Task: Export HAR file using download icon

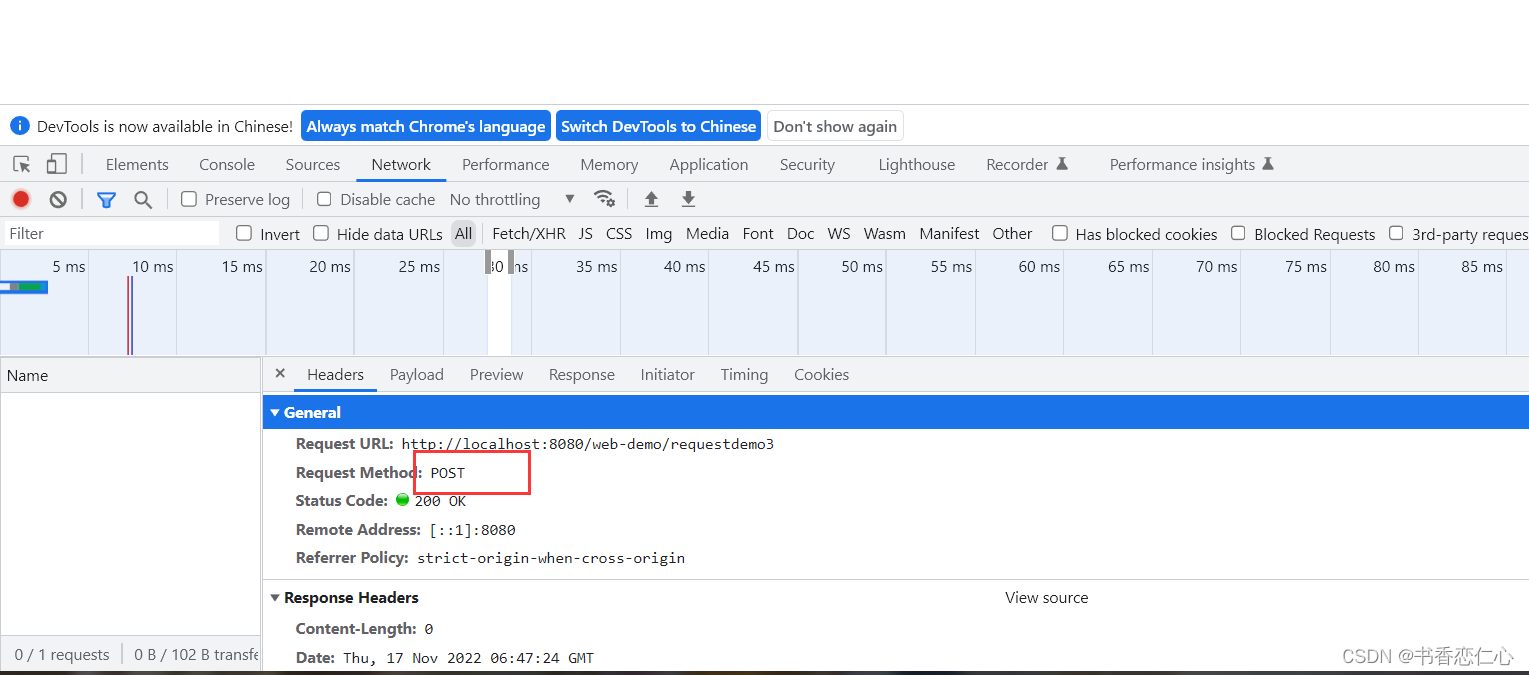Action: pos(688,198)
